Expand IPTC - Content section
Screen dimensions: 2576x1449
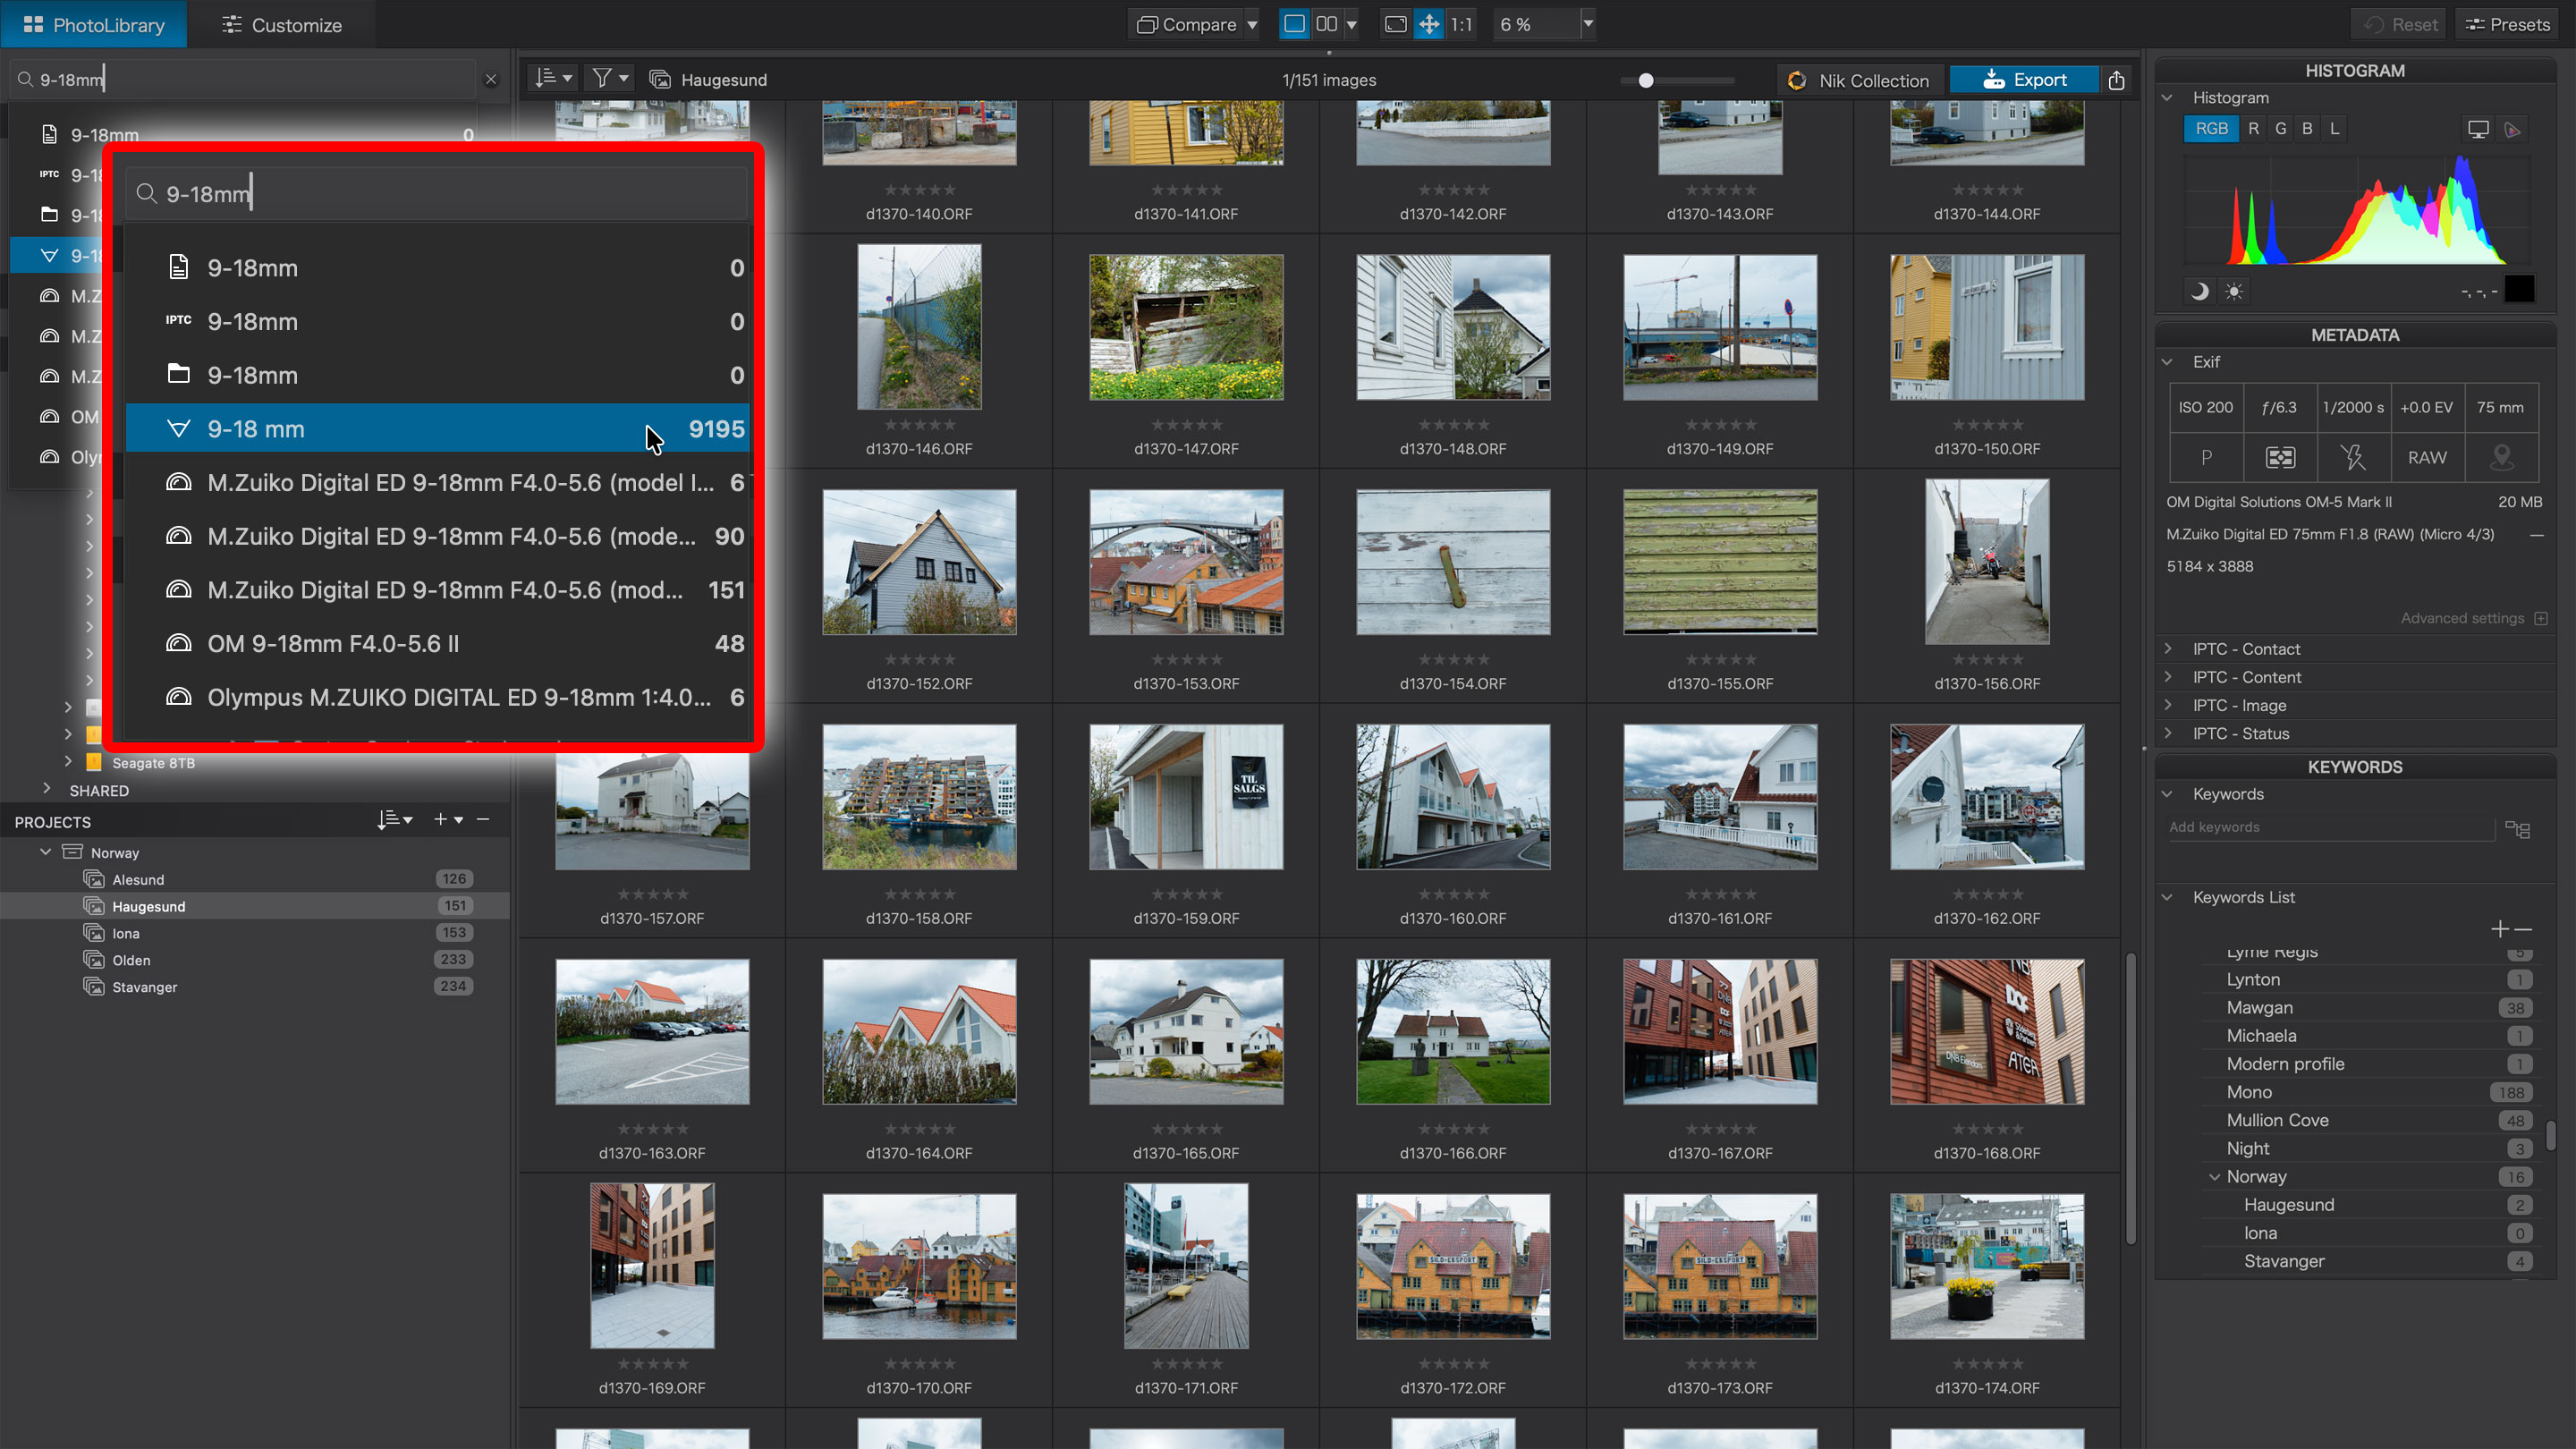coord(2167,677)
